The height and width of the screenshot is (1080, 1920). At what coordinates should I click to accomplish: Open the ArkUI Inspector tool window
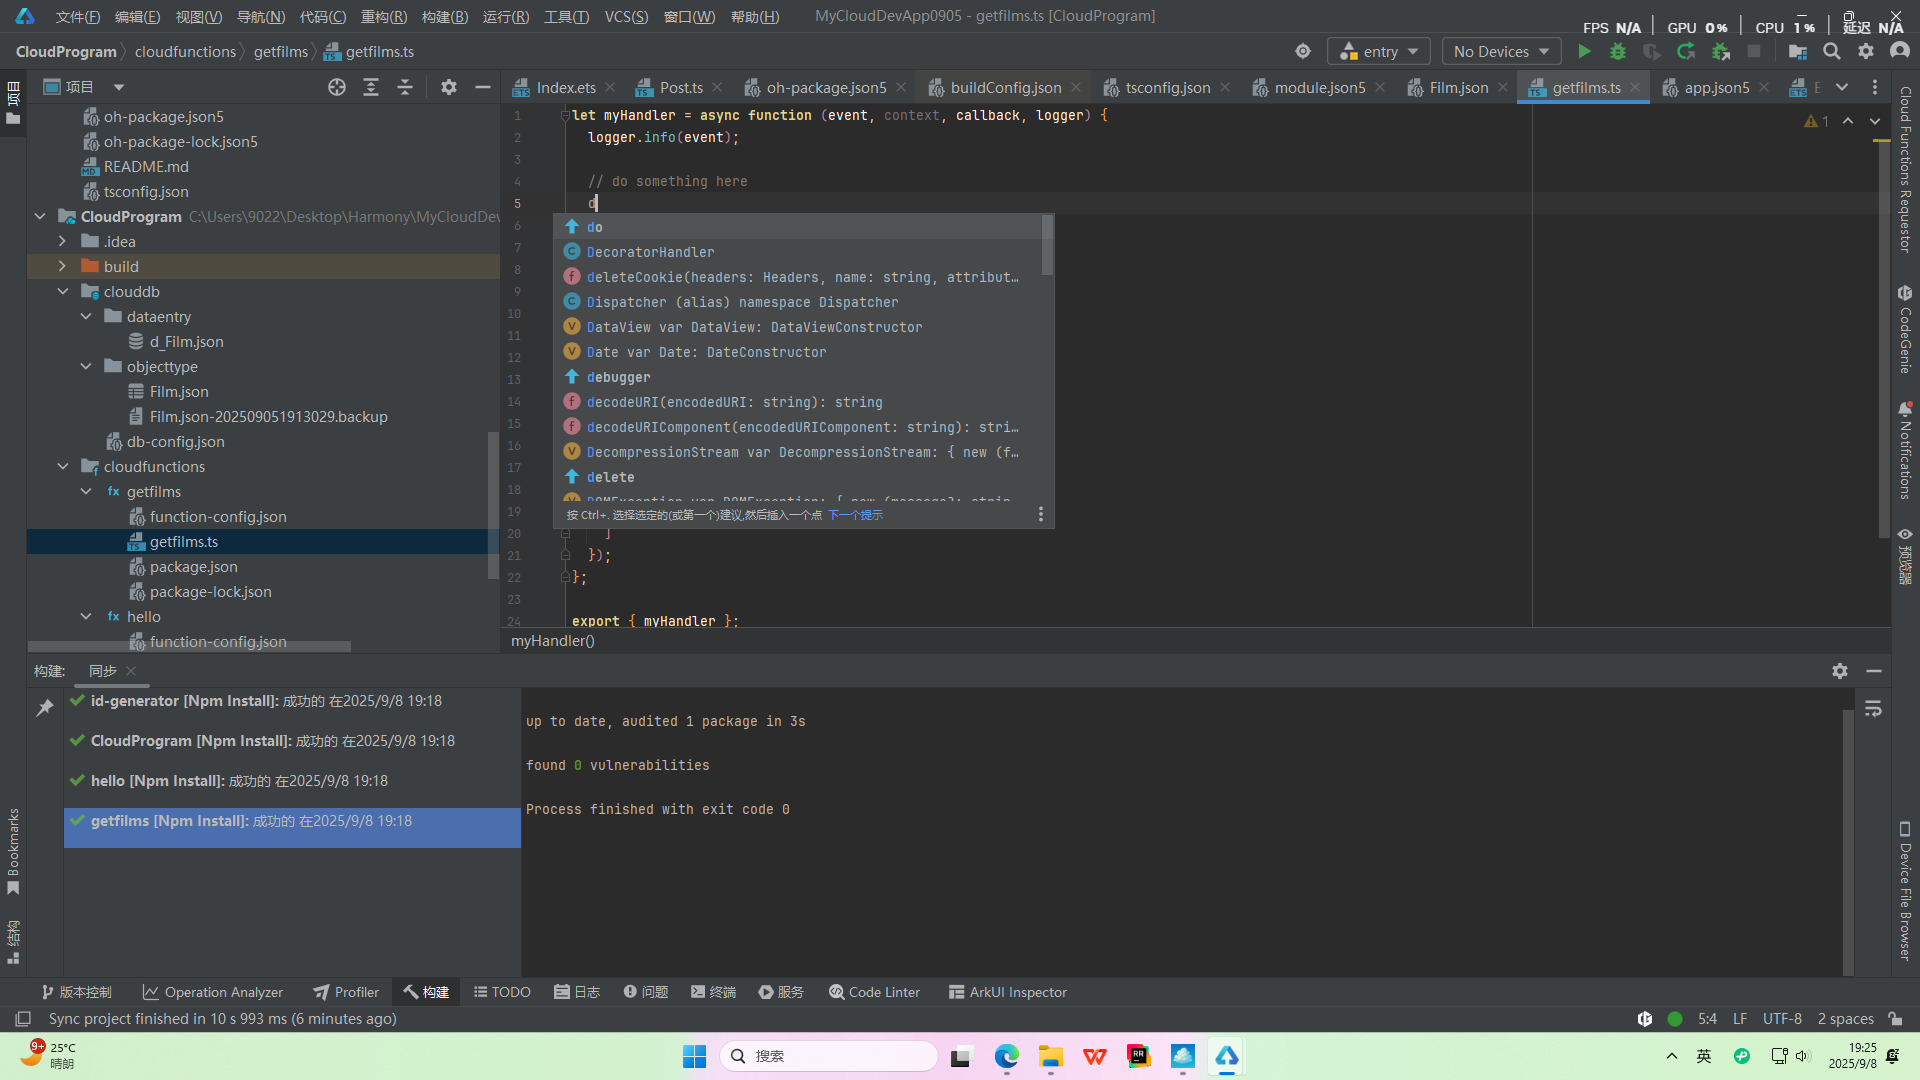coord(1008,992)
